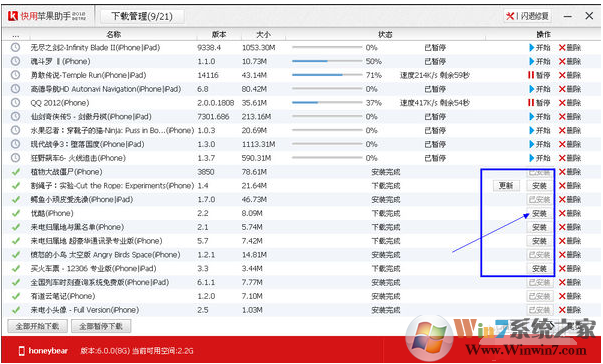The image size is (603, 364).
Task: Click the 全部开始下载 button
Action: [x=37, y=326]
